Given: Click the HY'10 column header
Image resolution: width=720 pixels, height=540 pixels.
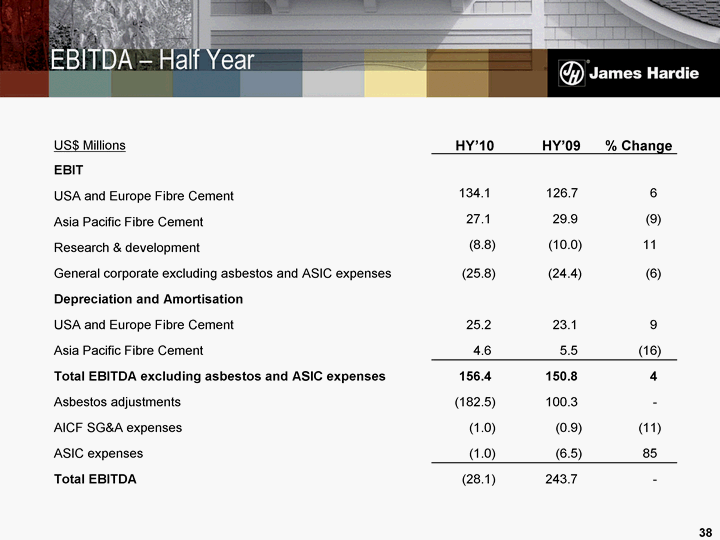Looking at the screenshot, I should pyautogui.click(x=475, y=146).
